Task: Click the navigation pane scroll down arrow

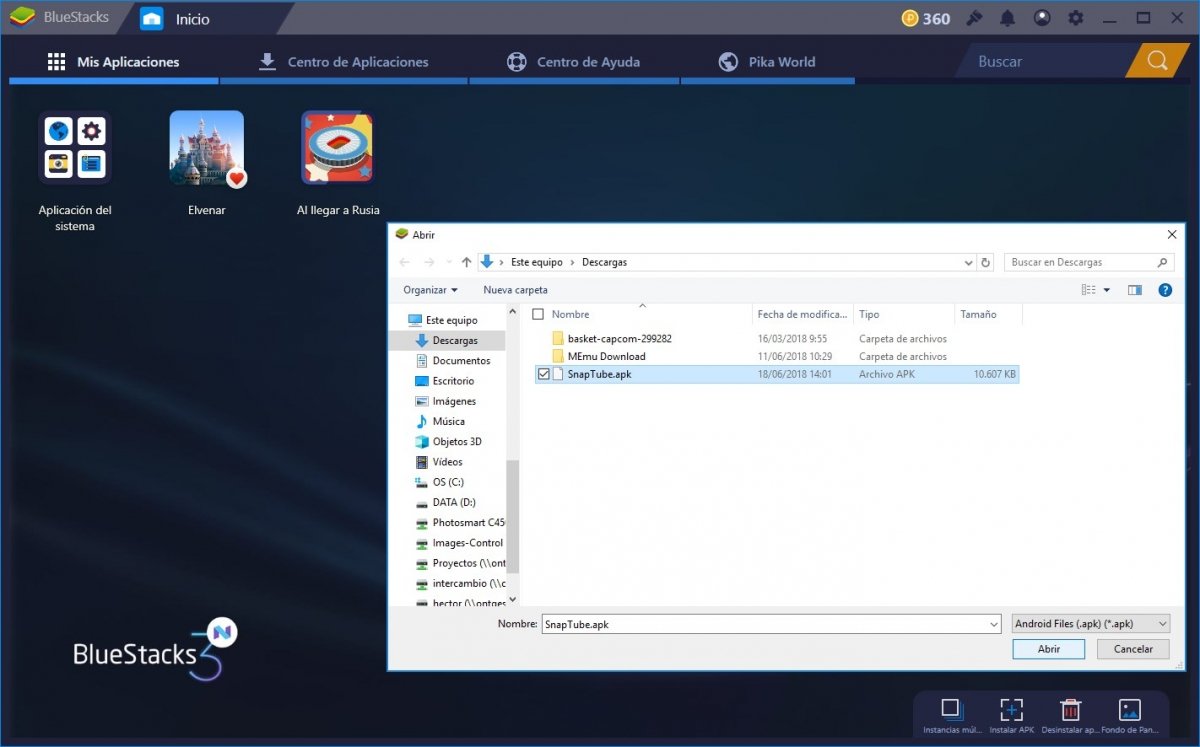Action: pos(513,599)
